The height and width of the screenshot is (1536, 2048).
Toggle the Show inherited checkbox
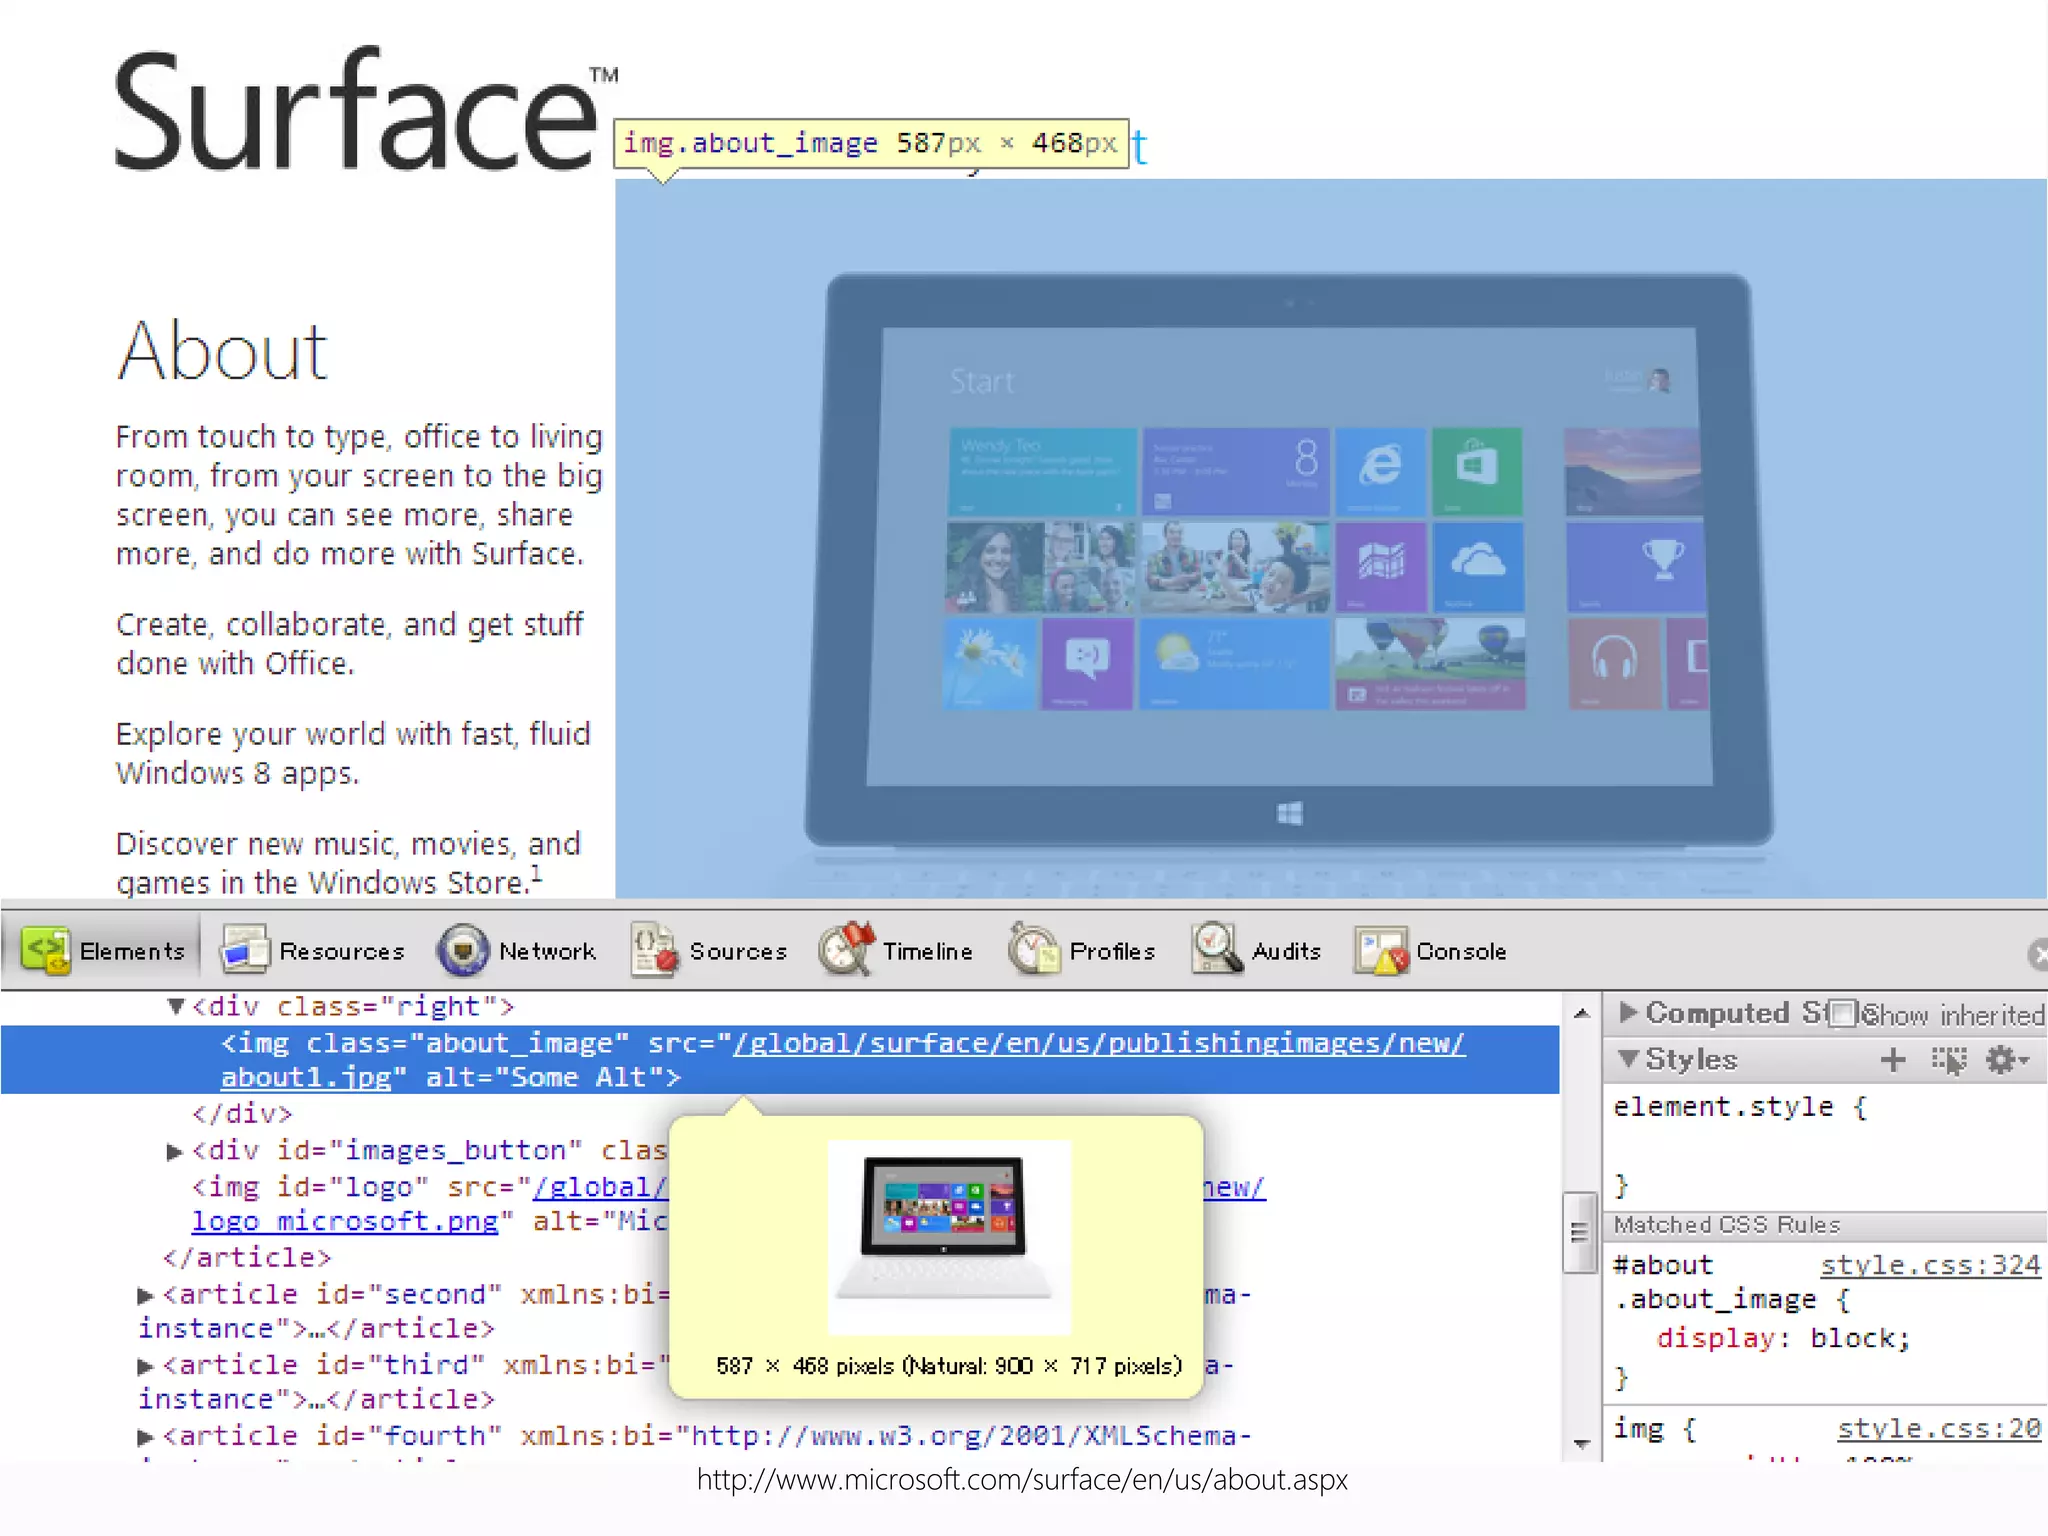tap(1841, 1014)
